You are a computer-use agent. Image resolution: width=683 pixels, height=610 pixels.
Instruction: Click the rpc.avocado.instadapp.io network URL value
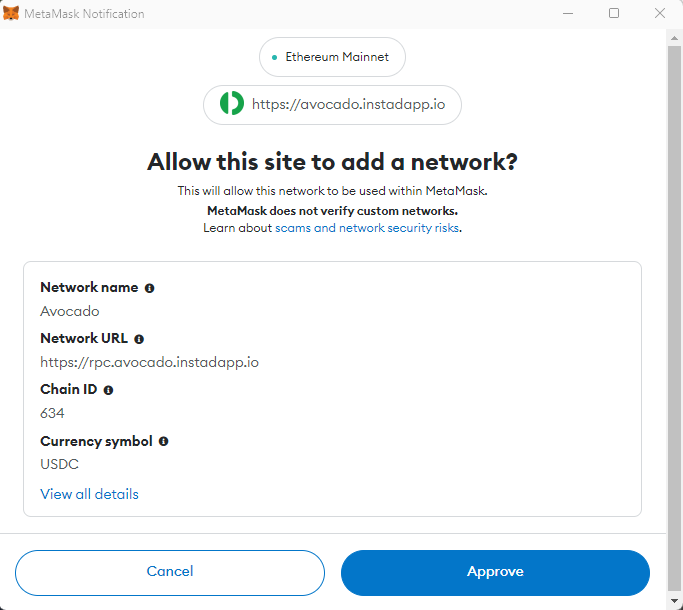[x=149, y=363]
